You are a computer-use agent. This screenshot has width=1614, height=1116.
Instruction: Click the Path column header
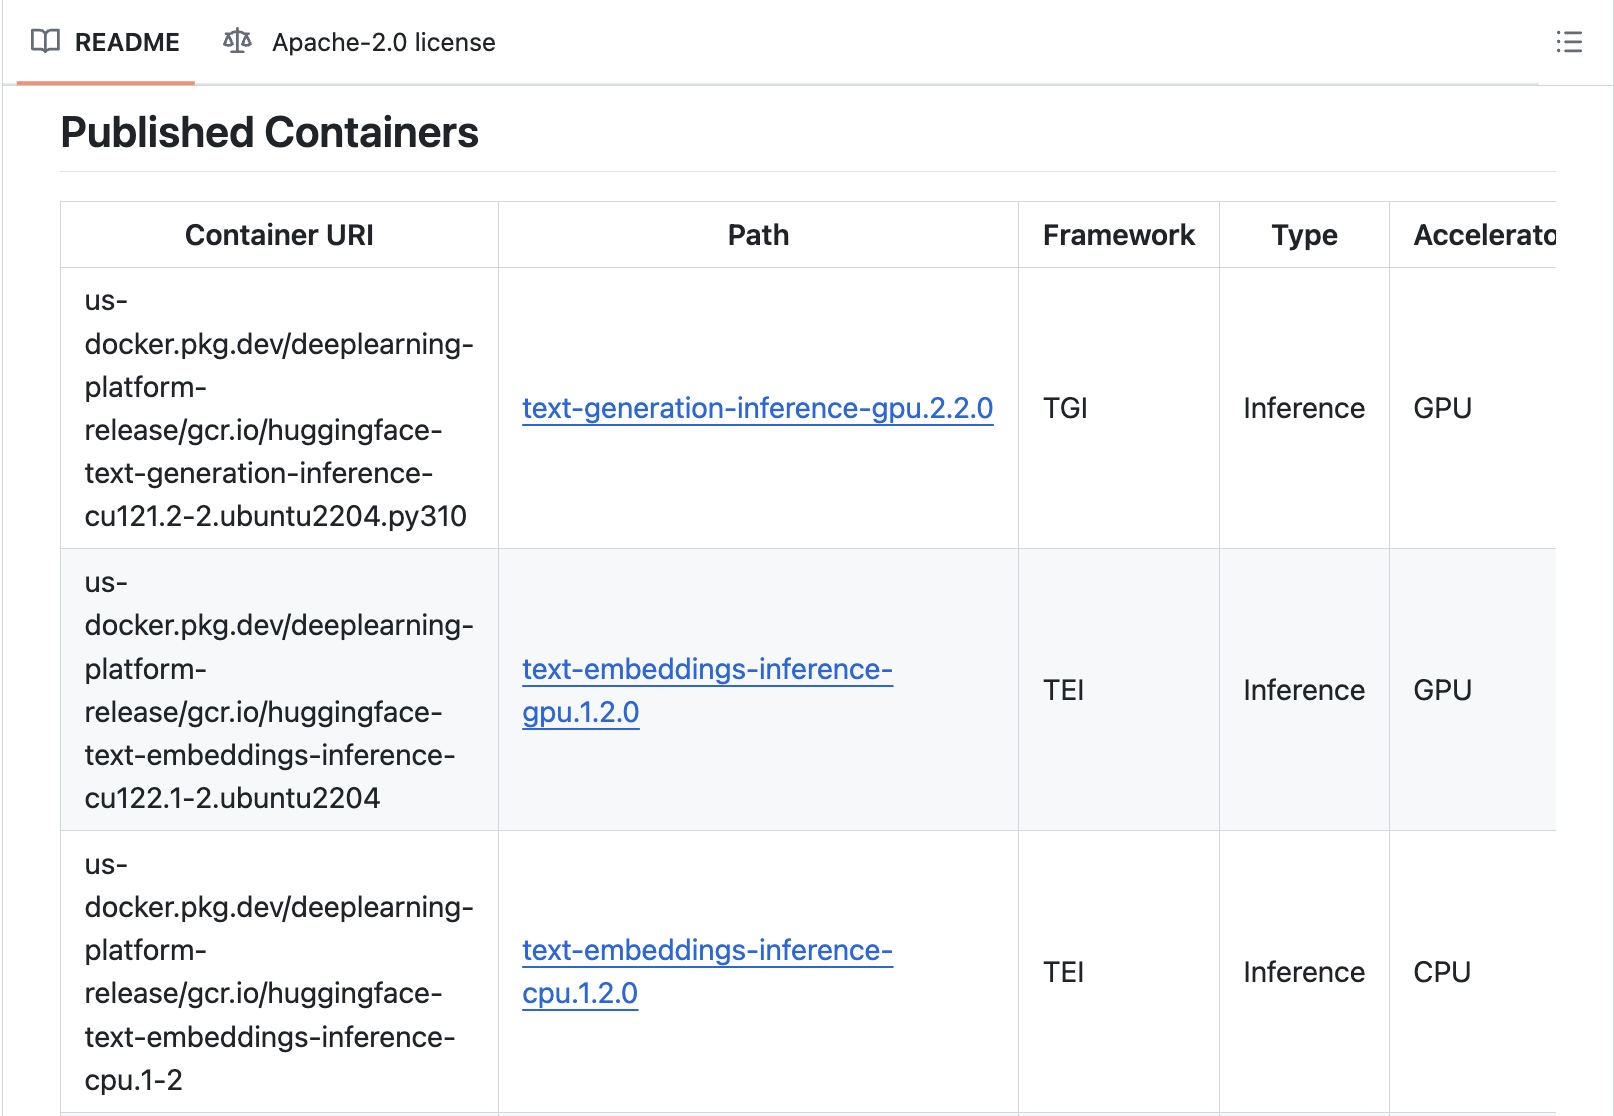click(758, 235)
